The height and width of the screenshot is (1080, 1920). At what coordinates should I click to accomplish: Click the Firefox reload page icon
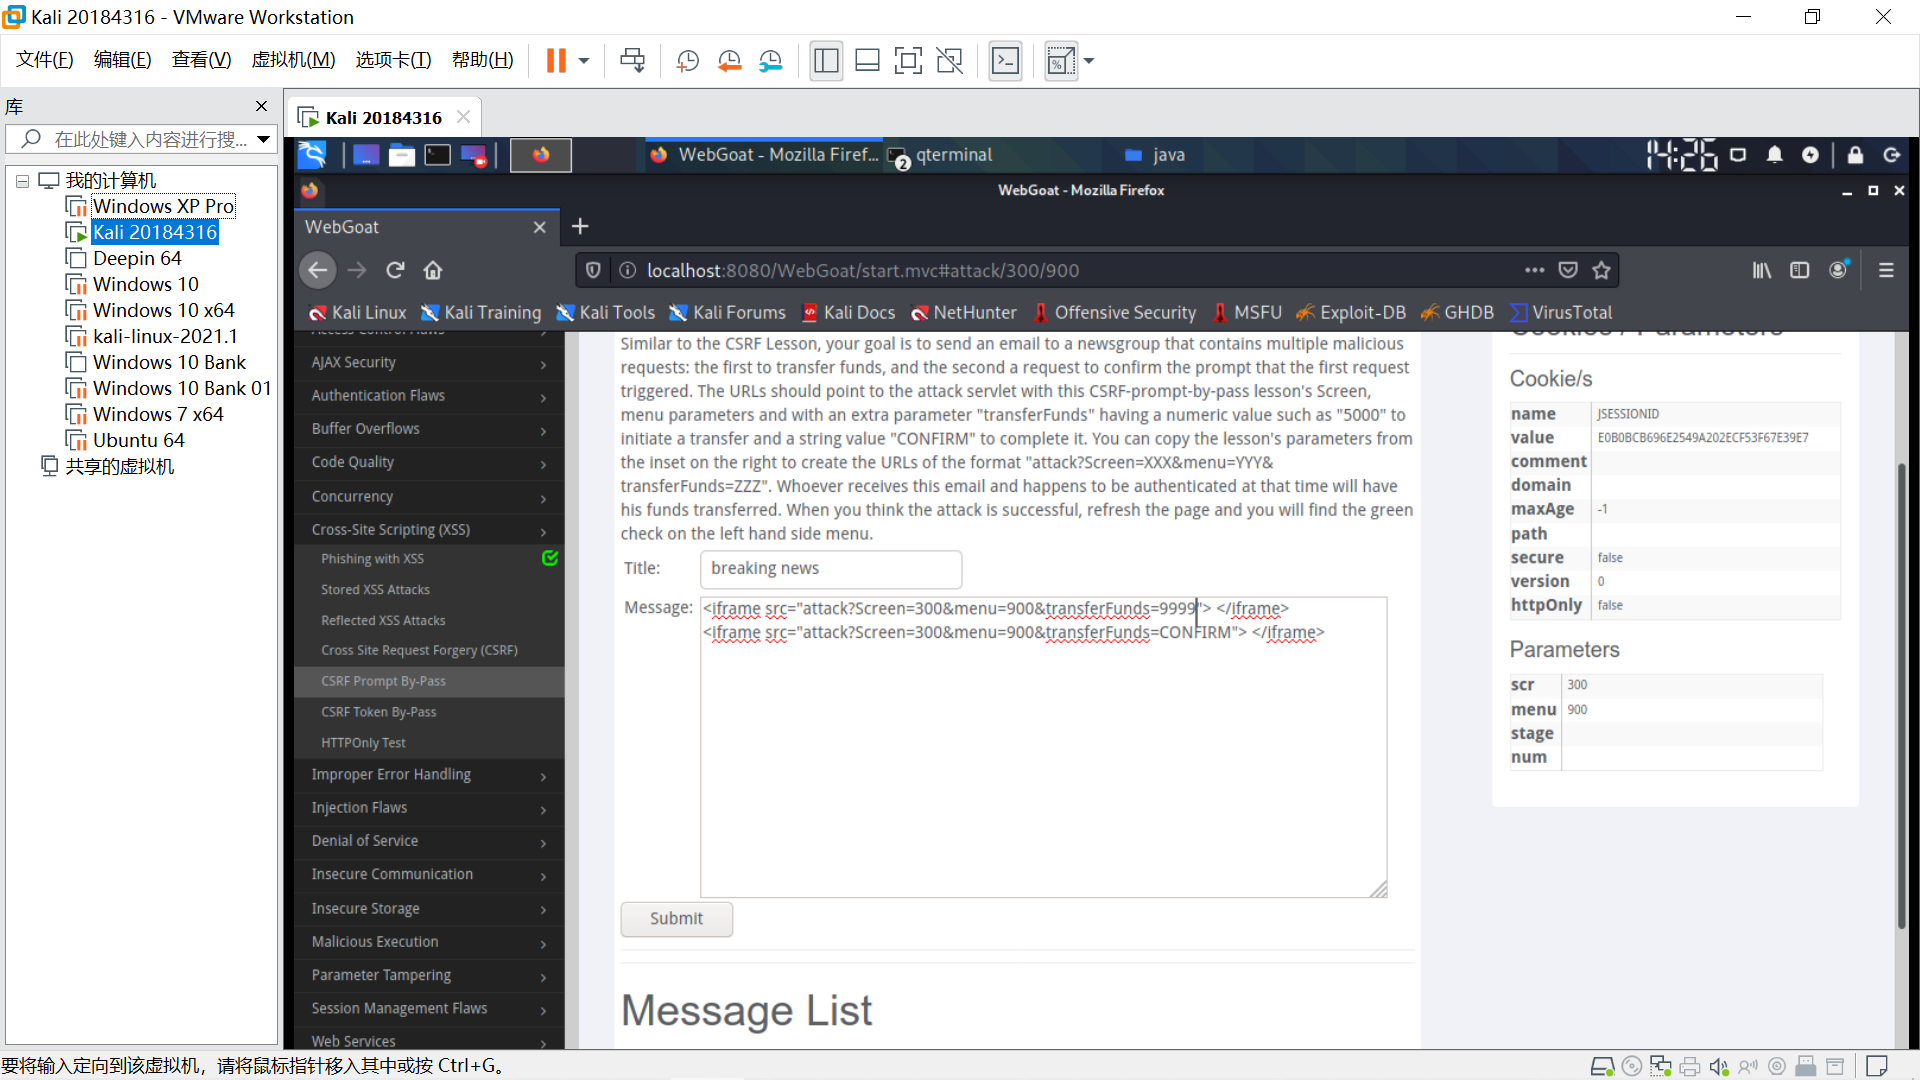395,270
